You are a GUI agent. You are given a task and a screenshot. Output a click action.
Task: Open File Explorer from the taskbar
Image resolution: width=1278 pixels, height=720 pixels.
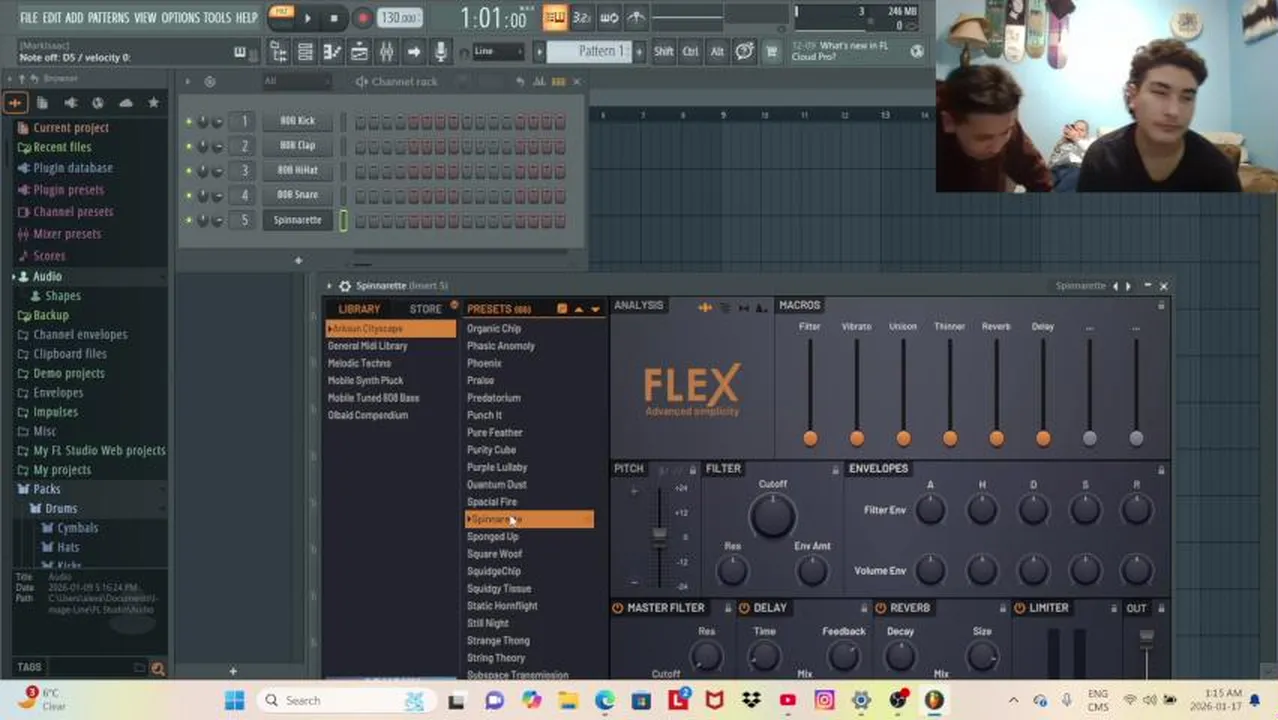click(x=568, y=700)
